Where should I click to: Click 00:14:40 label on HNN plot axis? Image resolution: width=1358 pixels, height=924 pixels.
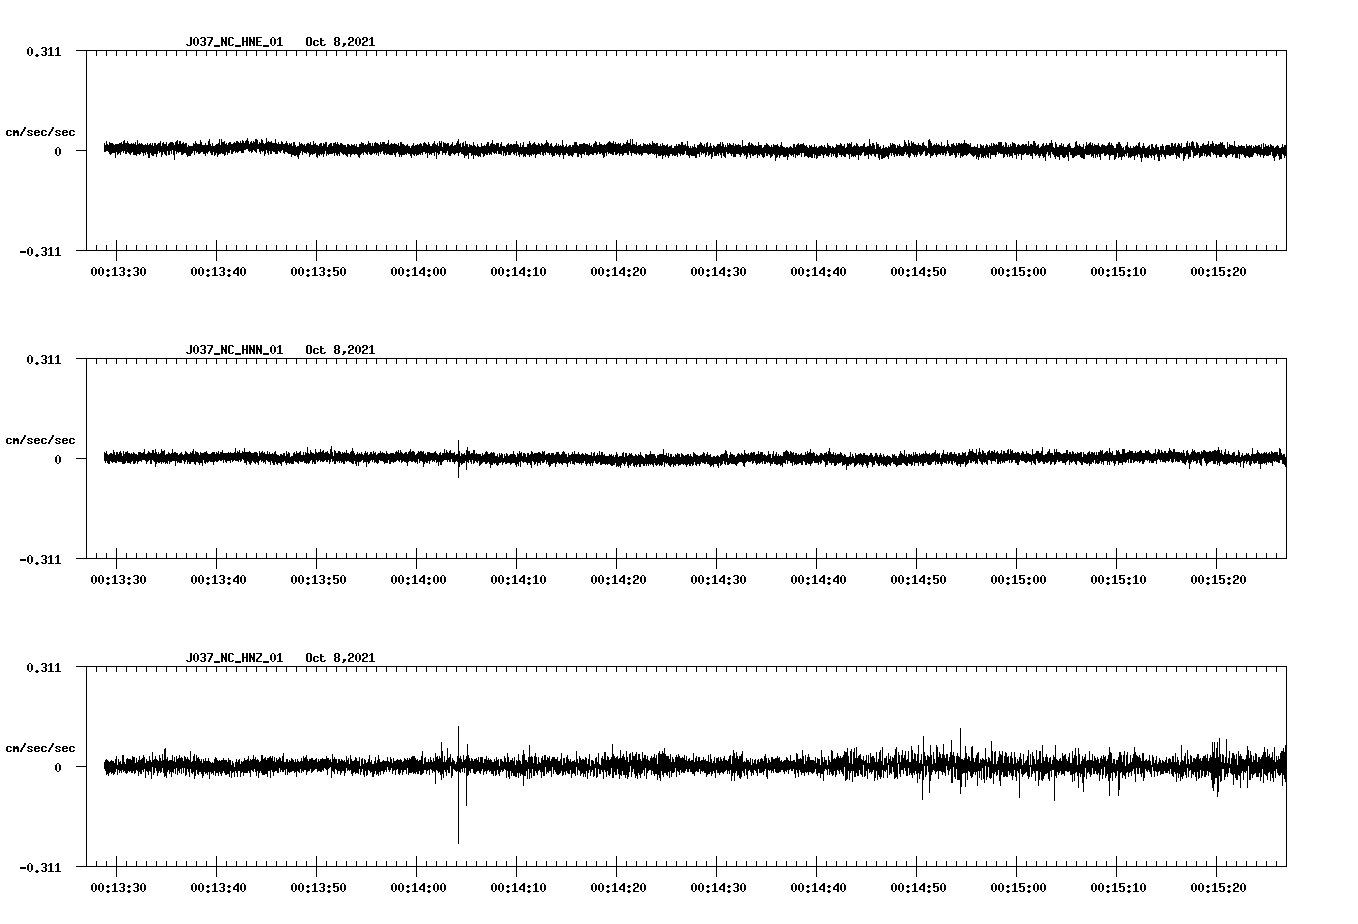pos(818,580)
